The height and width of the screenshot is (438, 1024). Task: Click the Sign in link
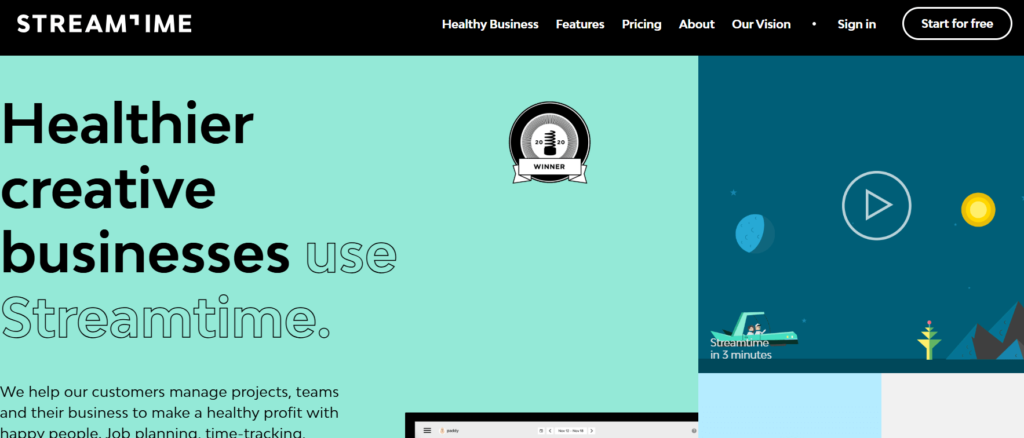point(856,24)
